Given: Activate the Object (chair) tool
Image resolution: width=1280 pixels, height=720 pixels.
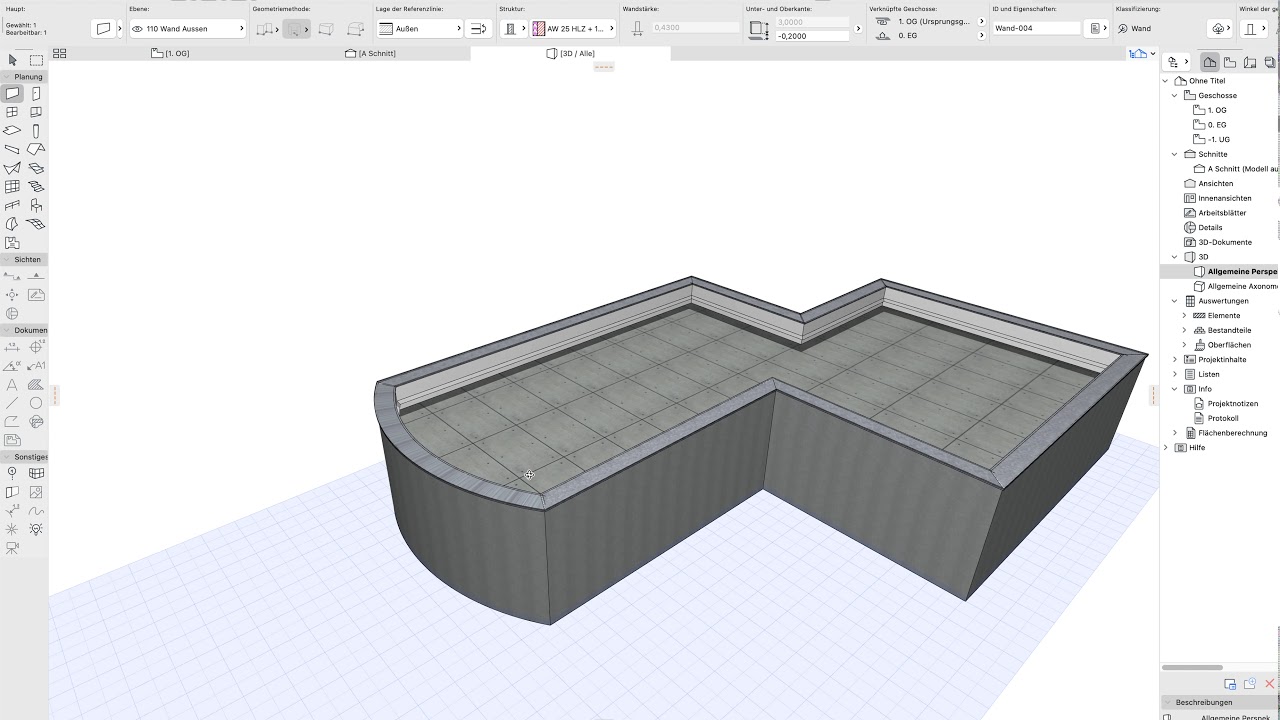Looking at the screenshot, I should pos(36,205).
